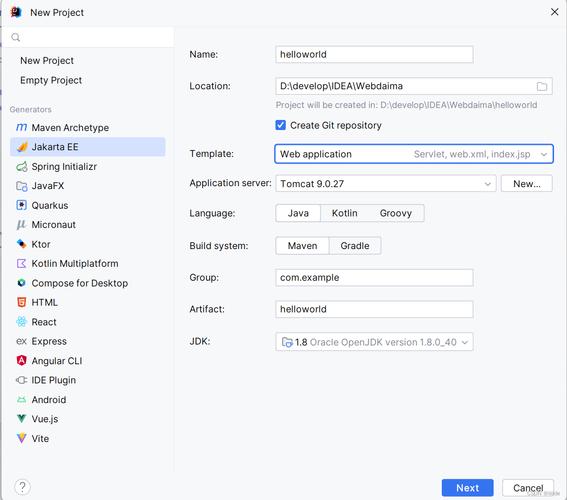Click the Vite lightning icon
This screenshot has width=567, height=500.
click(22, 438)
